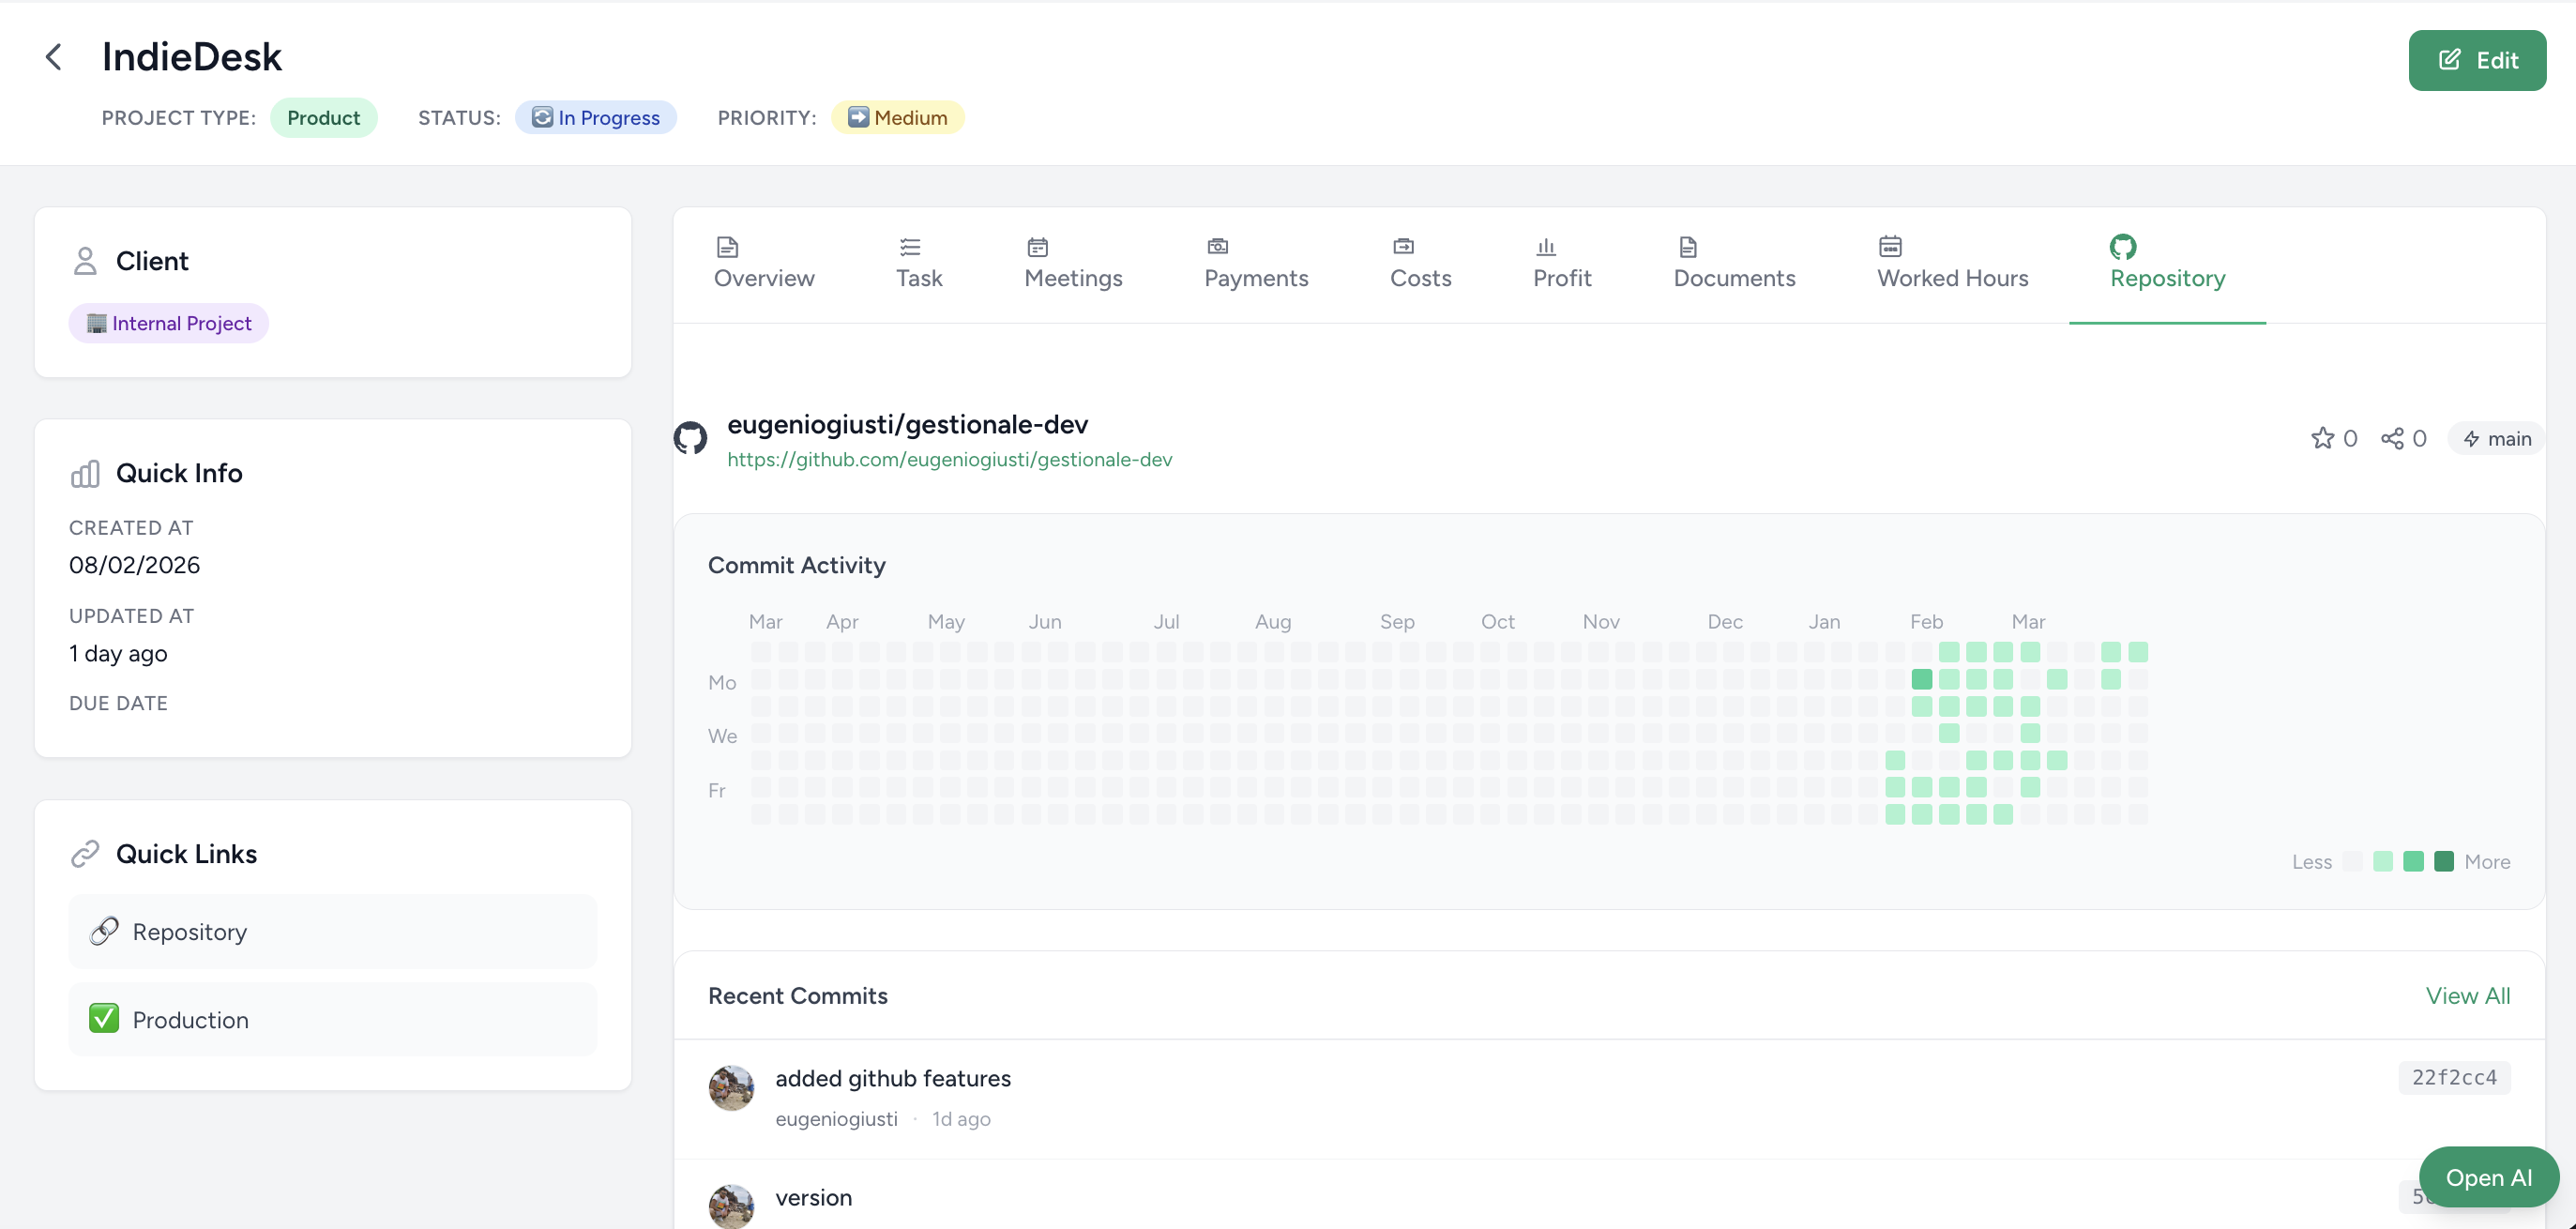Open the In Progress status selector

tap(596, 117)
